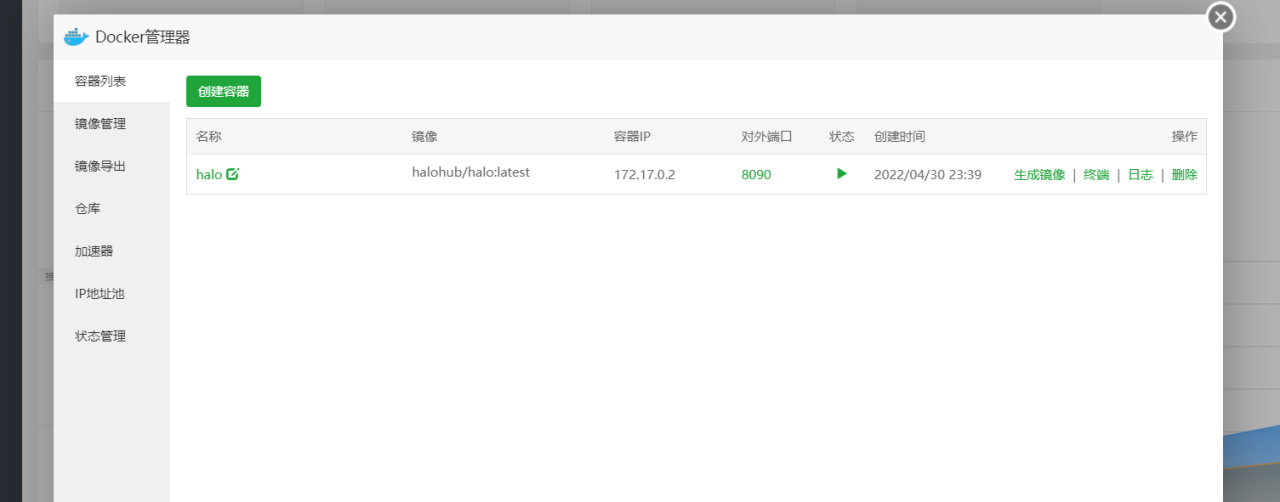
Task: Click 生成镜像 for the halo container
Action: coord(1040,174)
